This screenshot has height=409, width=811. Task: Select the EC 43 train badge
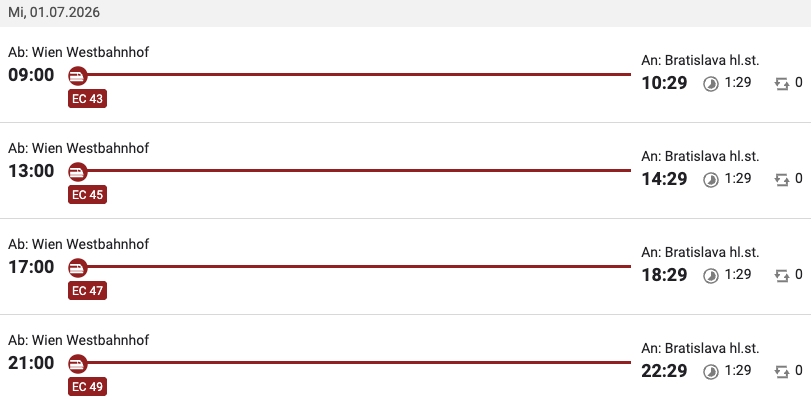click(87, 99)
